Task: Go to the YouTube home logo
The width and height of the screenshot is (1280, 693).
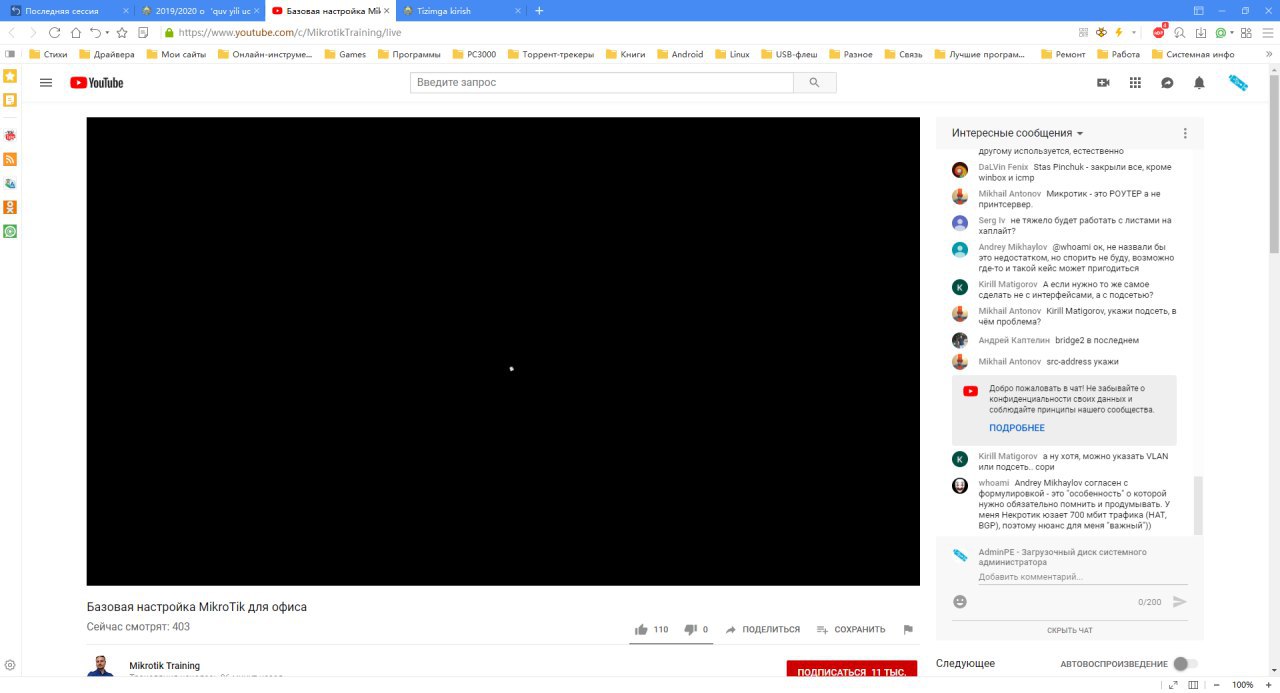Action: (x=97, y=83)
